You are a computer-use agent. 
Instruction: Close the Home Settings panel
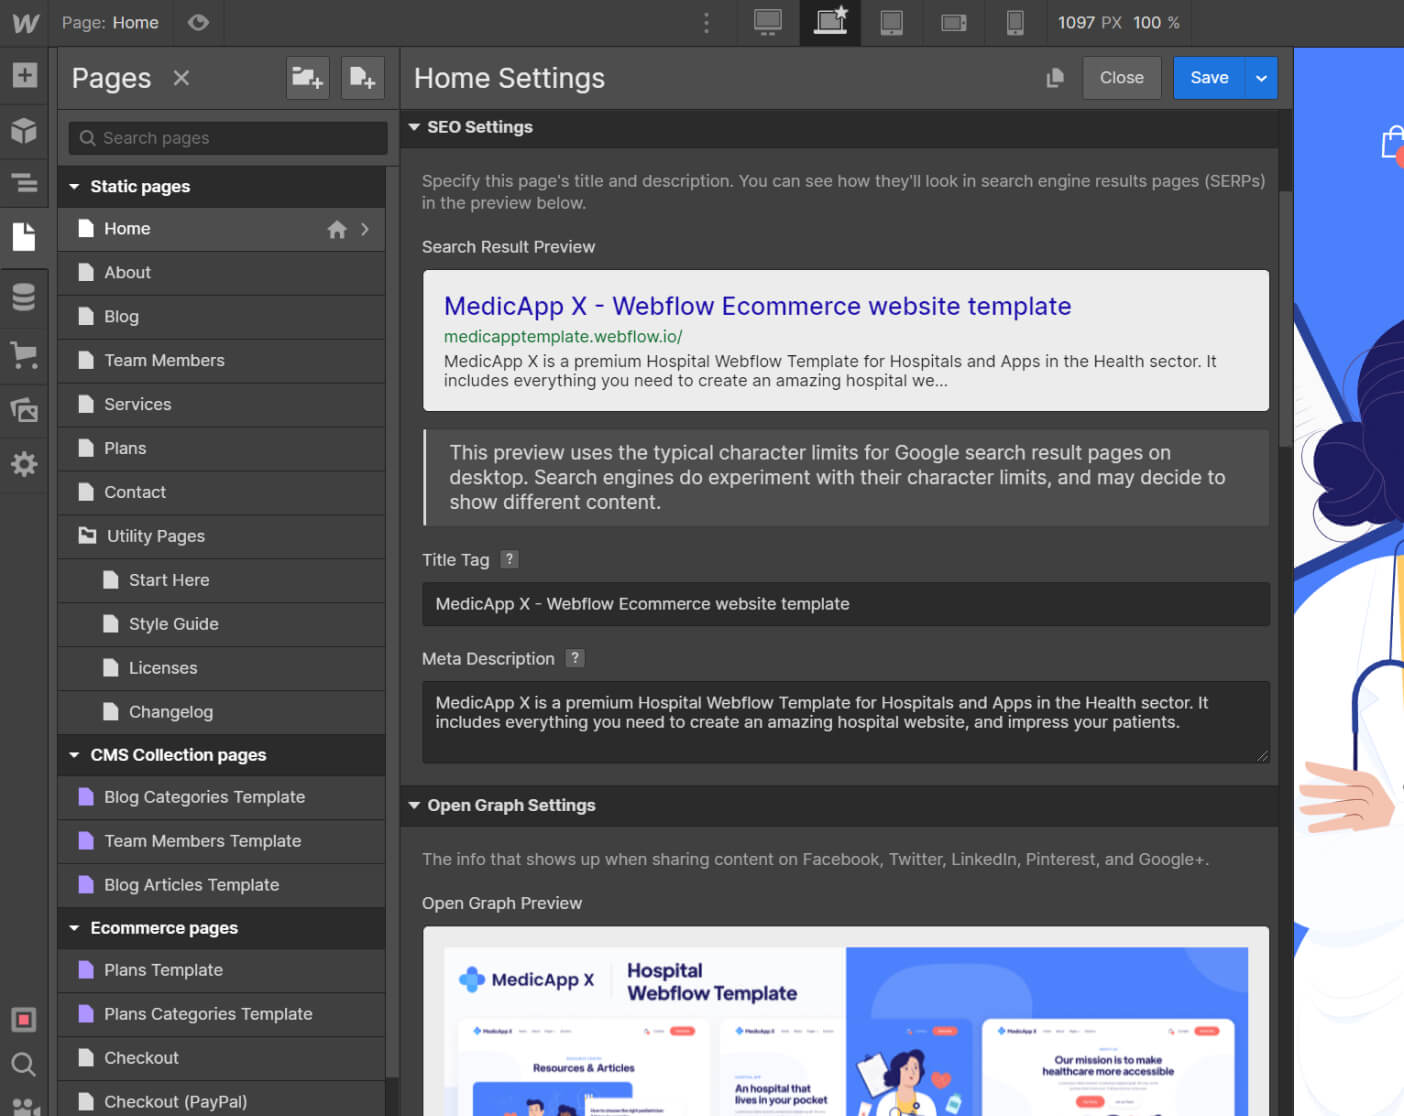coord(1121,78)
